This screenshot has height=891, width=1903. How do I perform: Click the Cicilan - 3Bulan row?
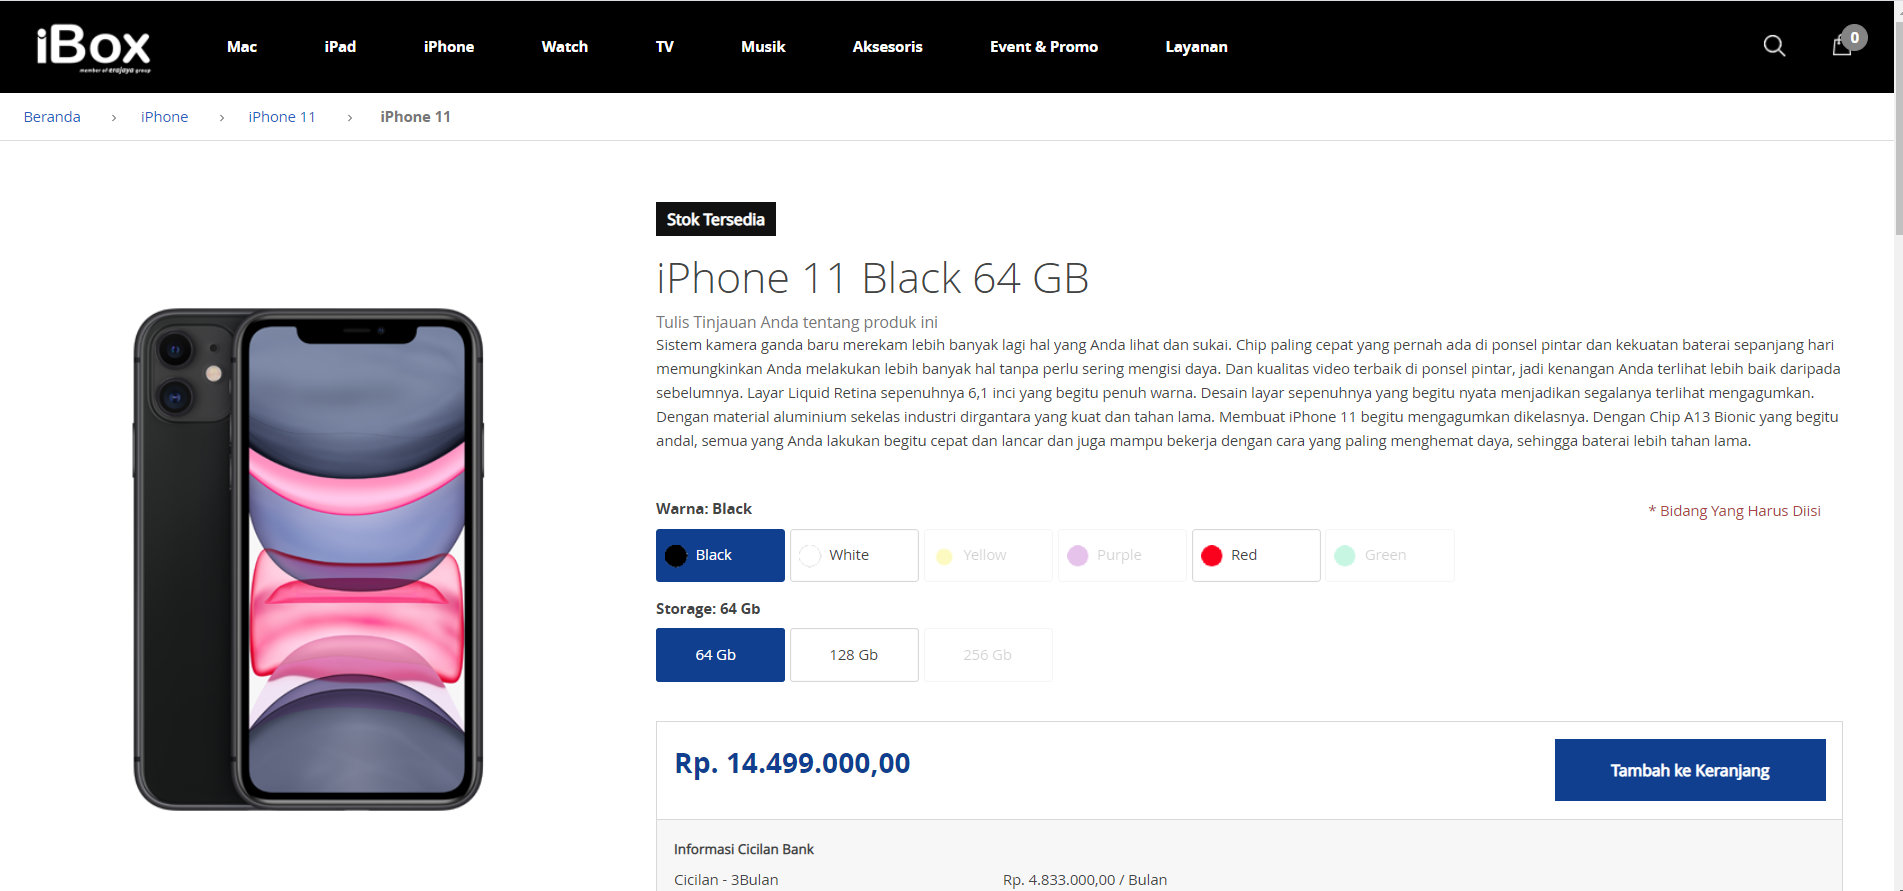tap(726, 880)
